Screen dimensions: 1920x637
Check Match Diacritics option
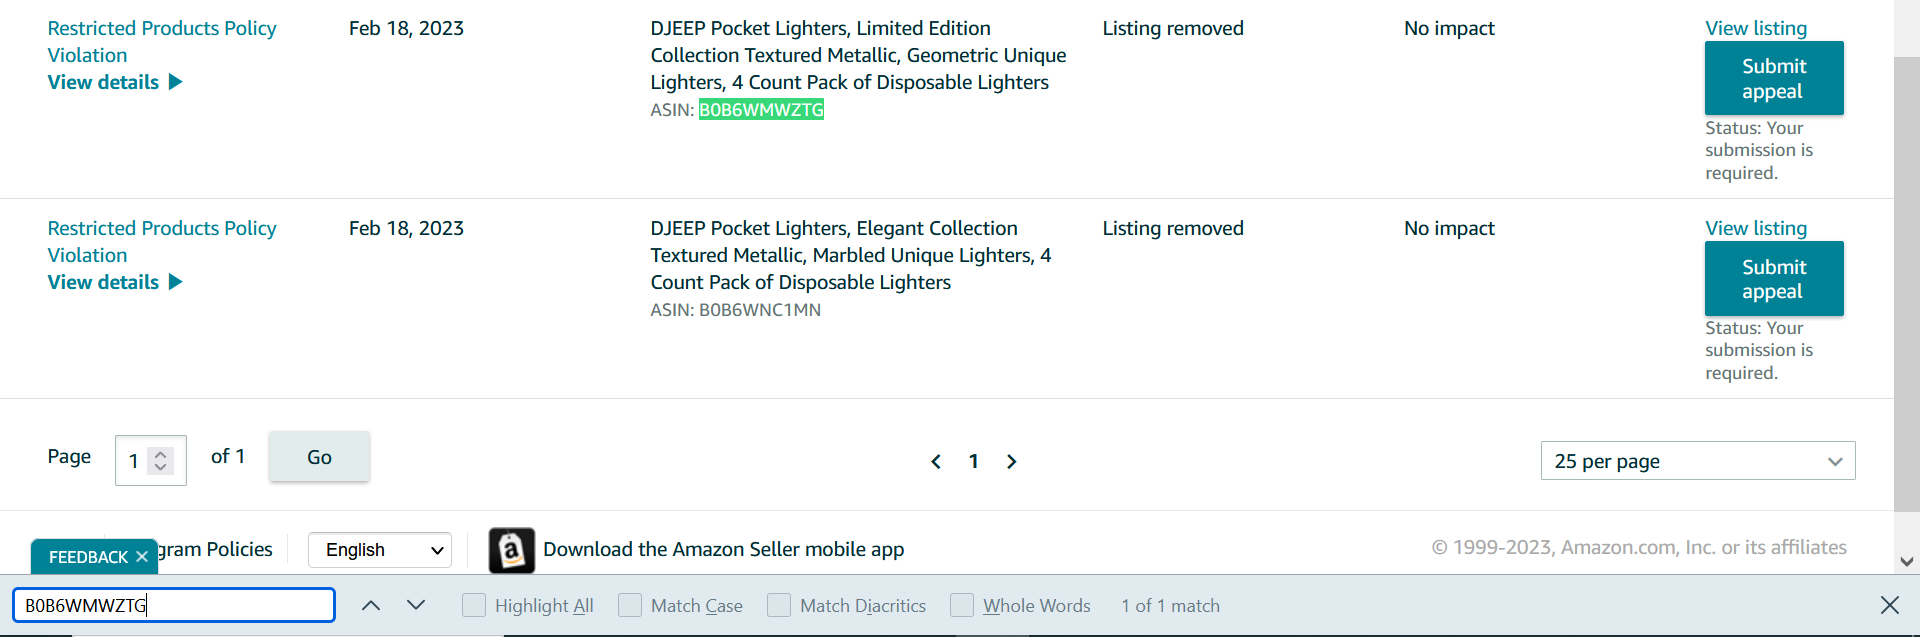pyautogui.click(x=779, y=605)
